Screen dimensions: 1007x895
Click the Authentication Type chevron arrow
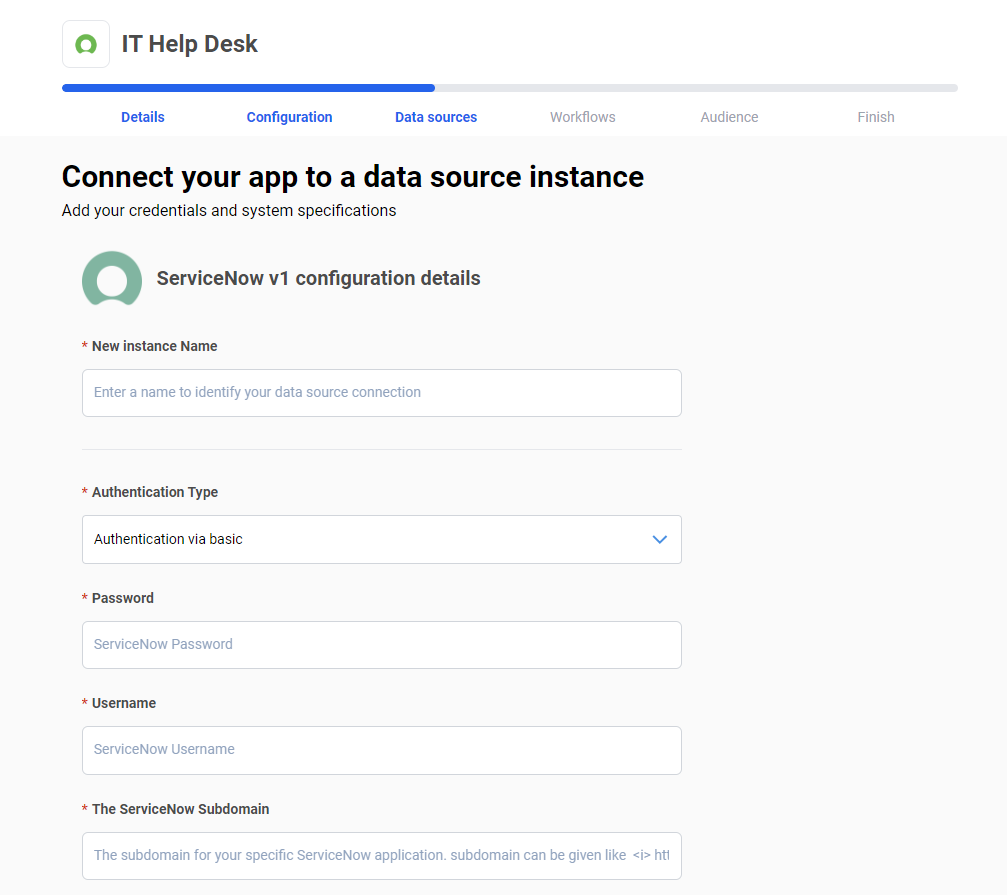(x=660, y=539)
